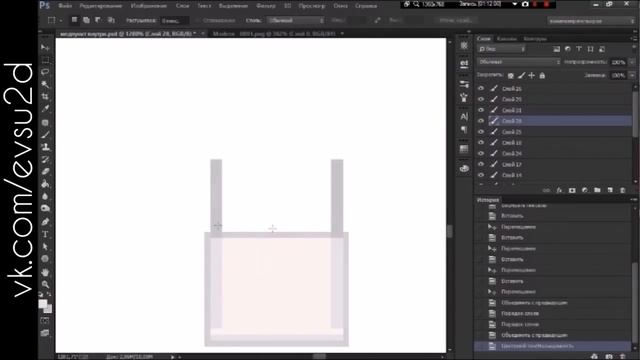This screenshot has width=640, height=360.
Task: Toggle lock position for layer
Action: tap(531, 76)
